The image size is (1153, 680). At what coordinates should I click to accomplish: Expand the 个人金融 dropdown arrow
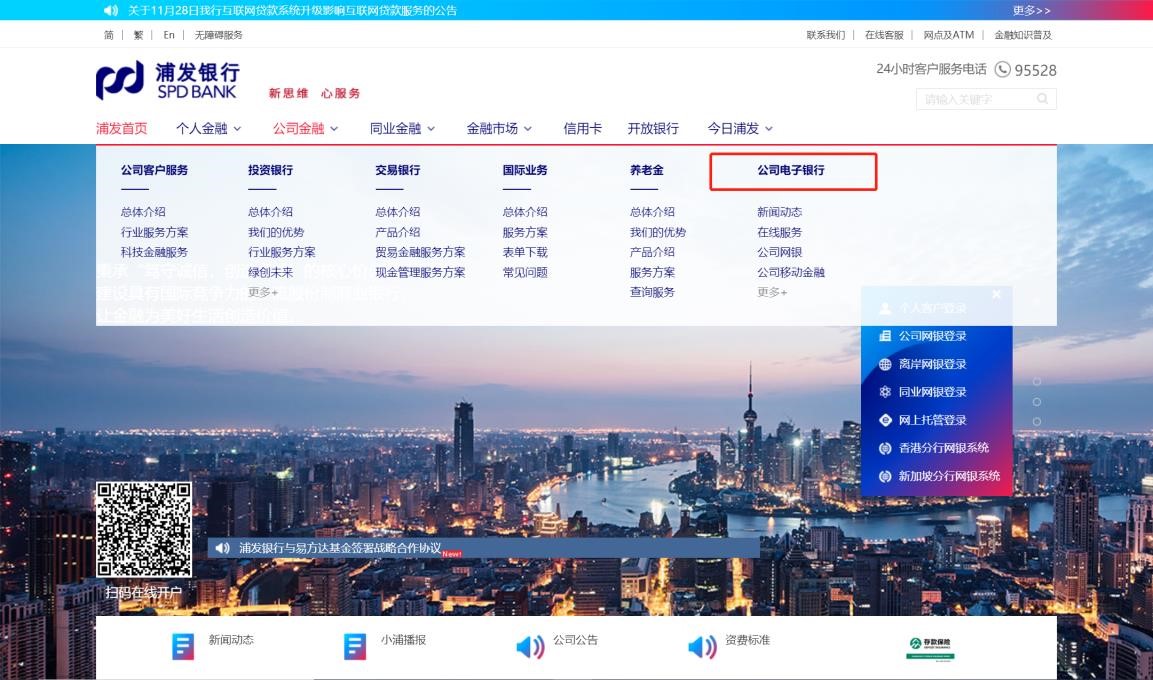pyautogui.click(x=238, y=129)
